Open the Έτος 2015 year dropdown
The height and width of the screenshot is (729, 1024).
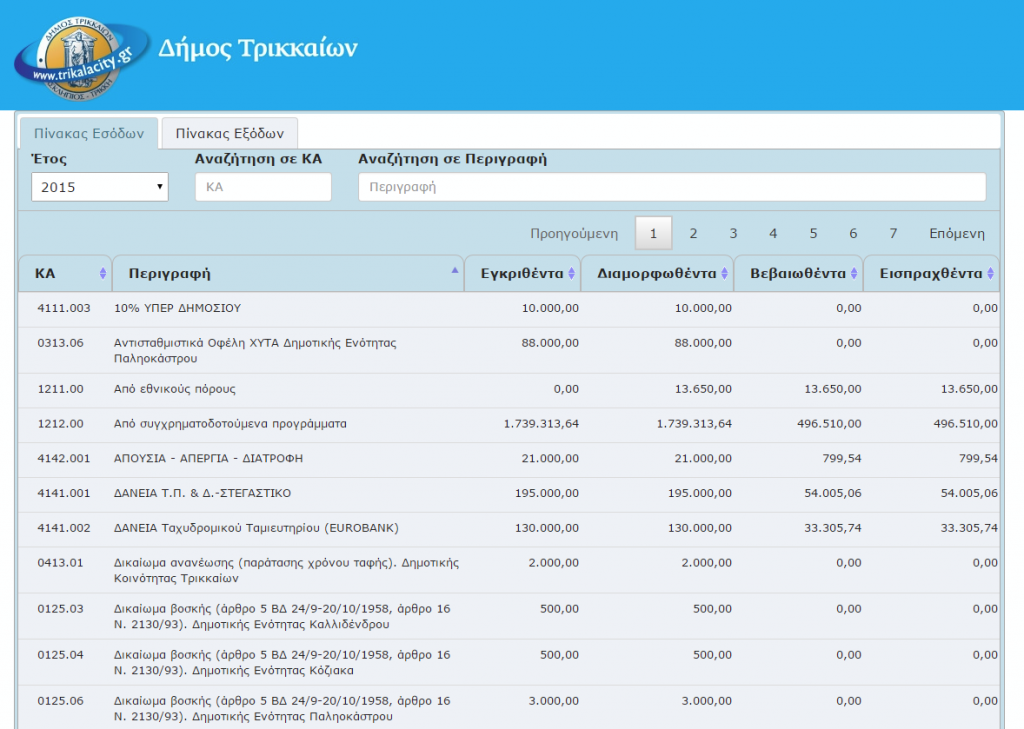point(100,187)
